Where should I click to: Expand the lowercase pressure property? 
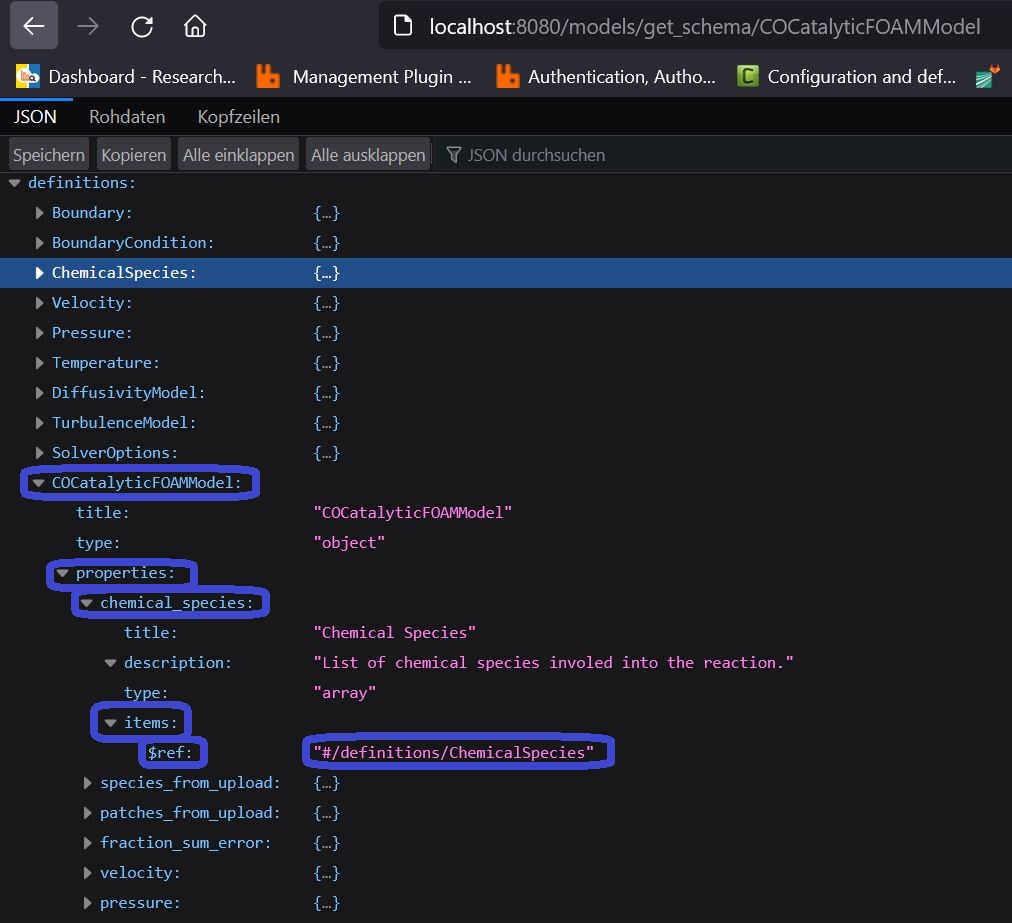(x=88, y=903)
